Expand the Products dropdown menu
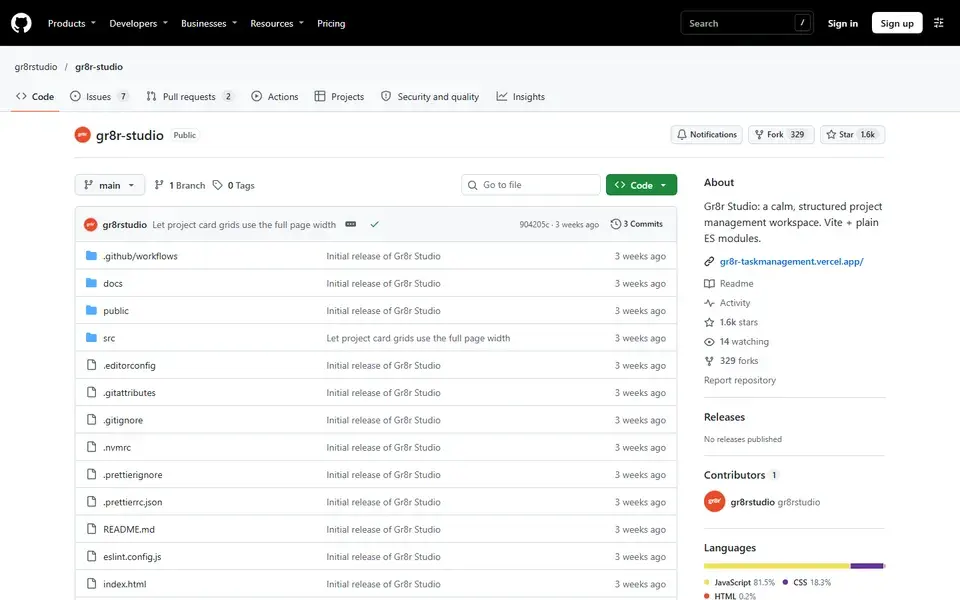960x600 pixels. coord(72,23)
